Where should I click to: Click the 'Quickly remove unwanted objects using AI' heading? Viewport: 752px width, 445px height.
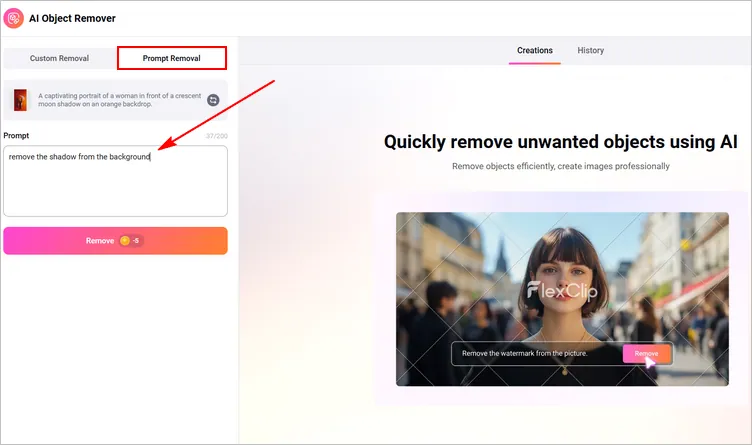click(561, 142)
